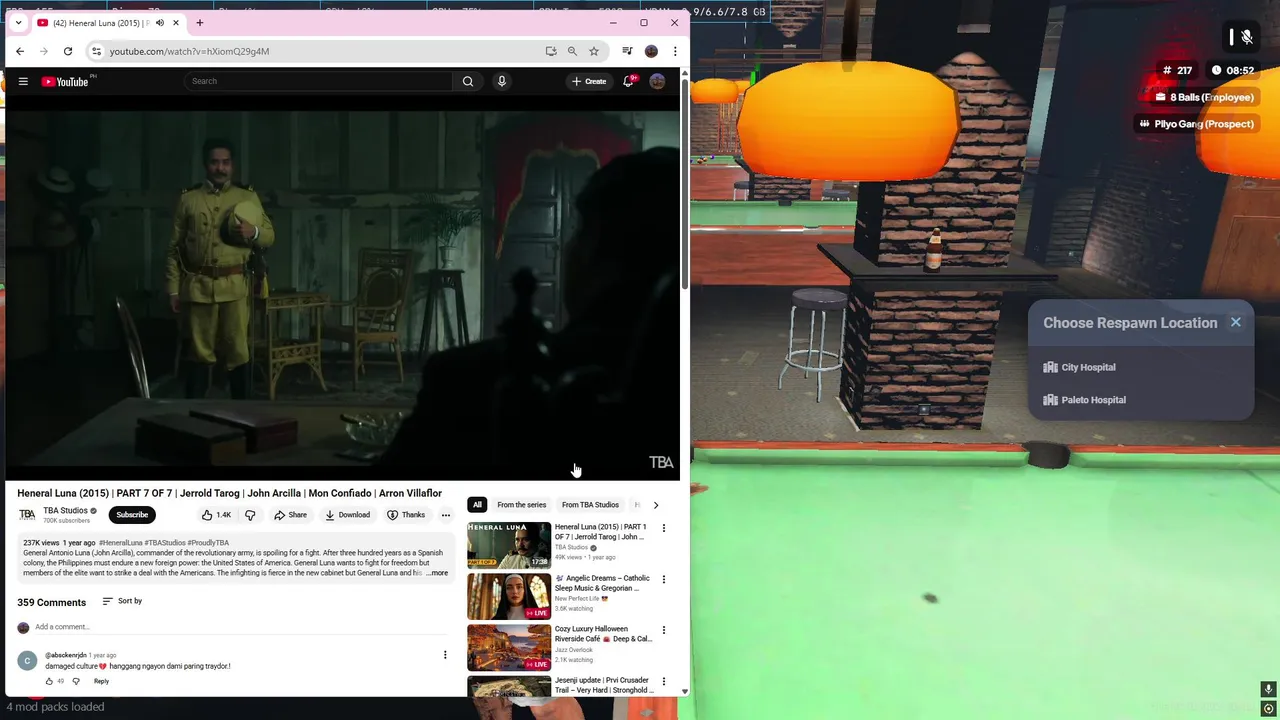Open the browser zoom magnifier icon

(x=572, y=51)
